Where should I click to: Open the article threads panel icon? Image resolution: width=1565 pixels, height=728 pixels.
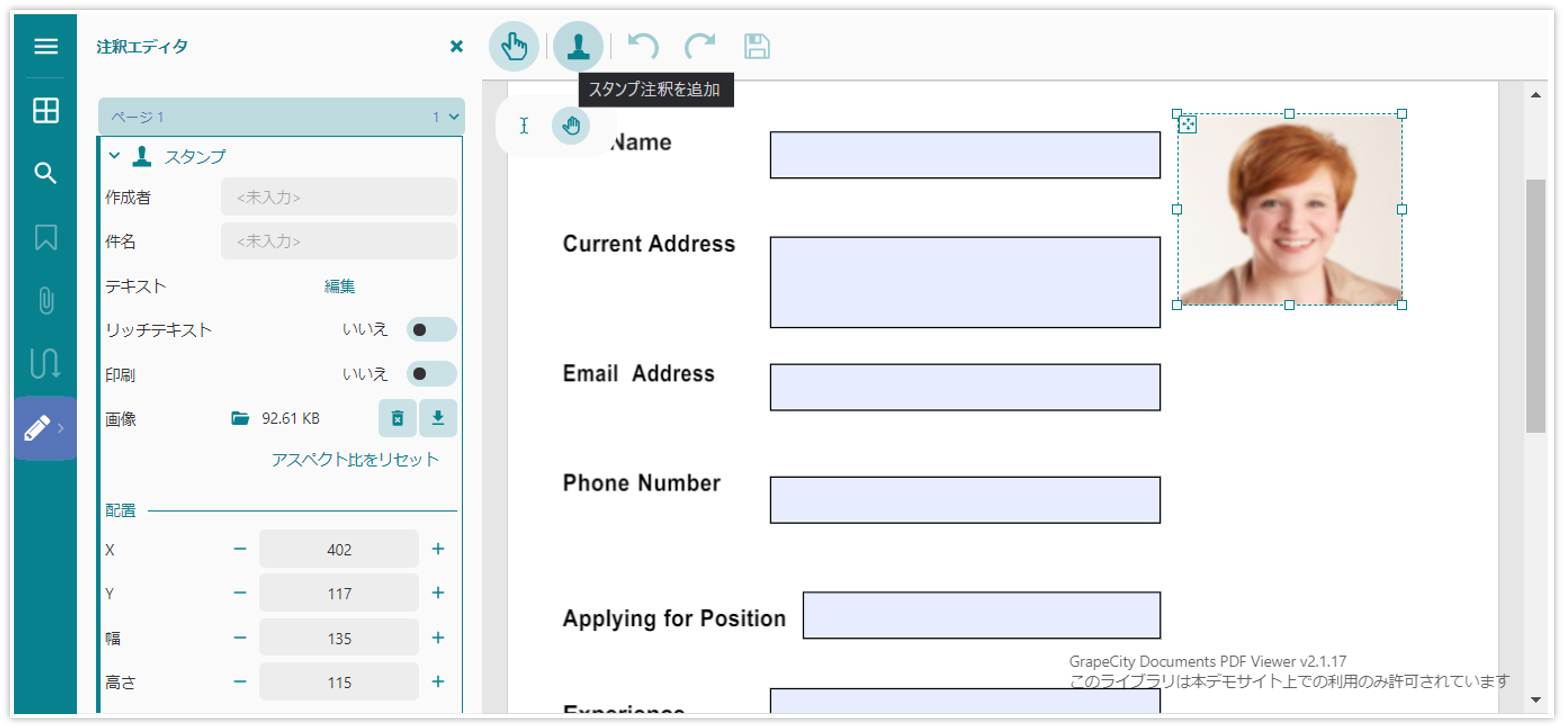[x=46, y=364]
